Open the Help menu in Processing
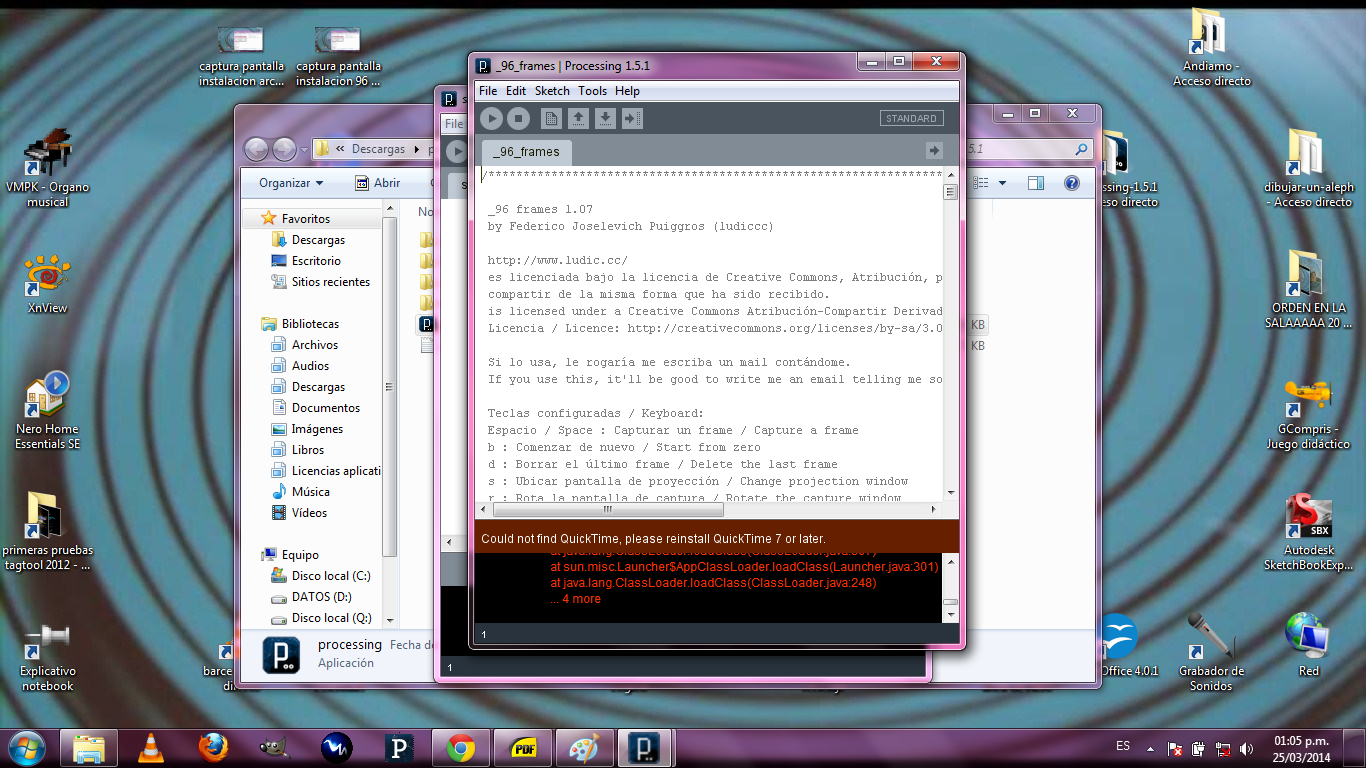1366x768 pixels. click(627, 91)
